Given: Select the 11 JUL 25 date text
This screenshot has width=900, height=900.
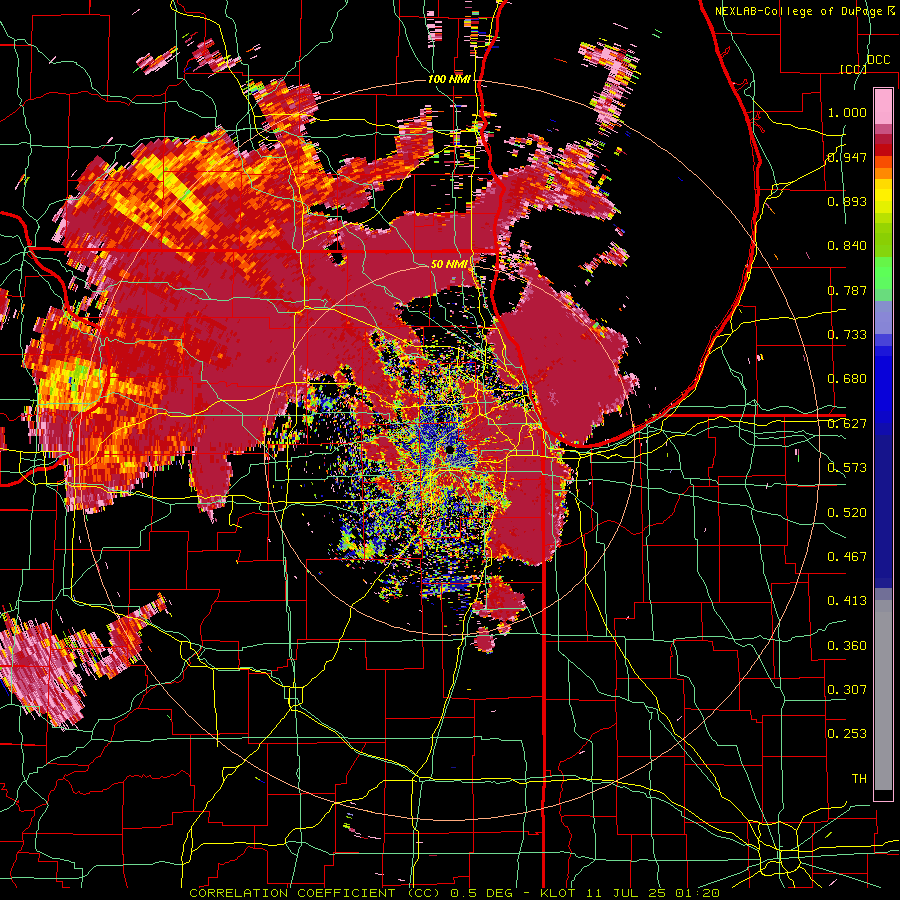Looking at the screenshot, I should pos(628,893).
